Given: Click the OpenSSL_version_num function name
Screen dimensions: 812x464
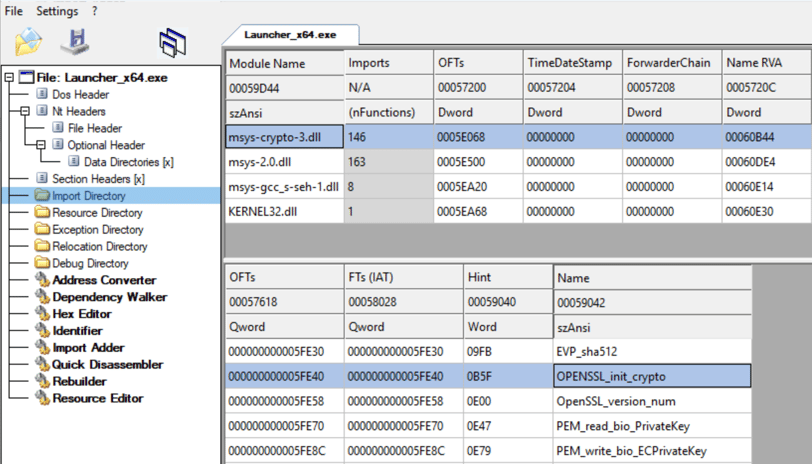Looking at the screenshot, I should coord(616,401).
